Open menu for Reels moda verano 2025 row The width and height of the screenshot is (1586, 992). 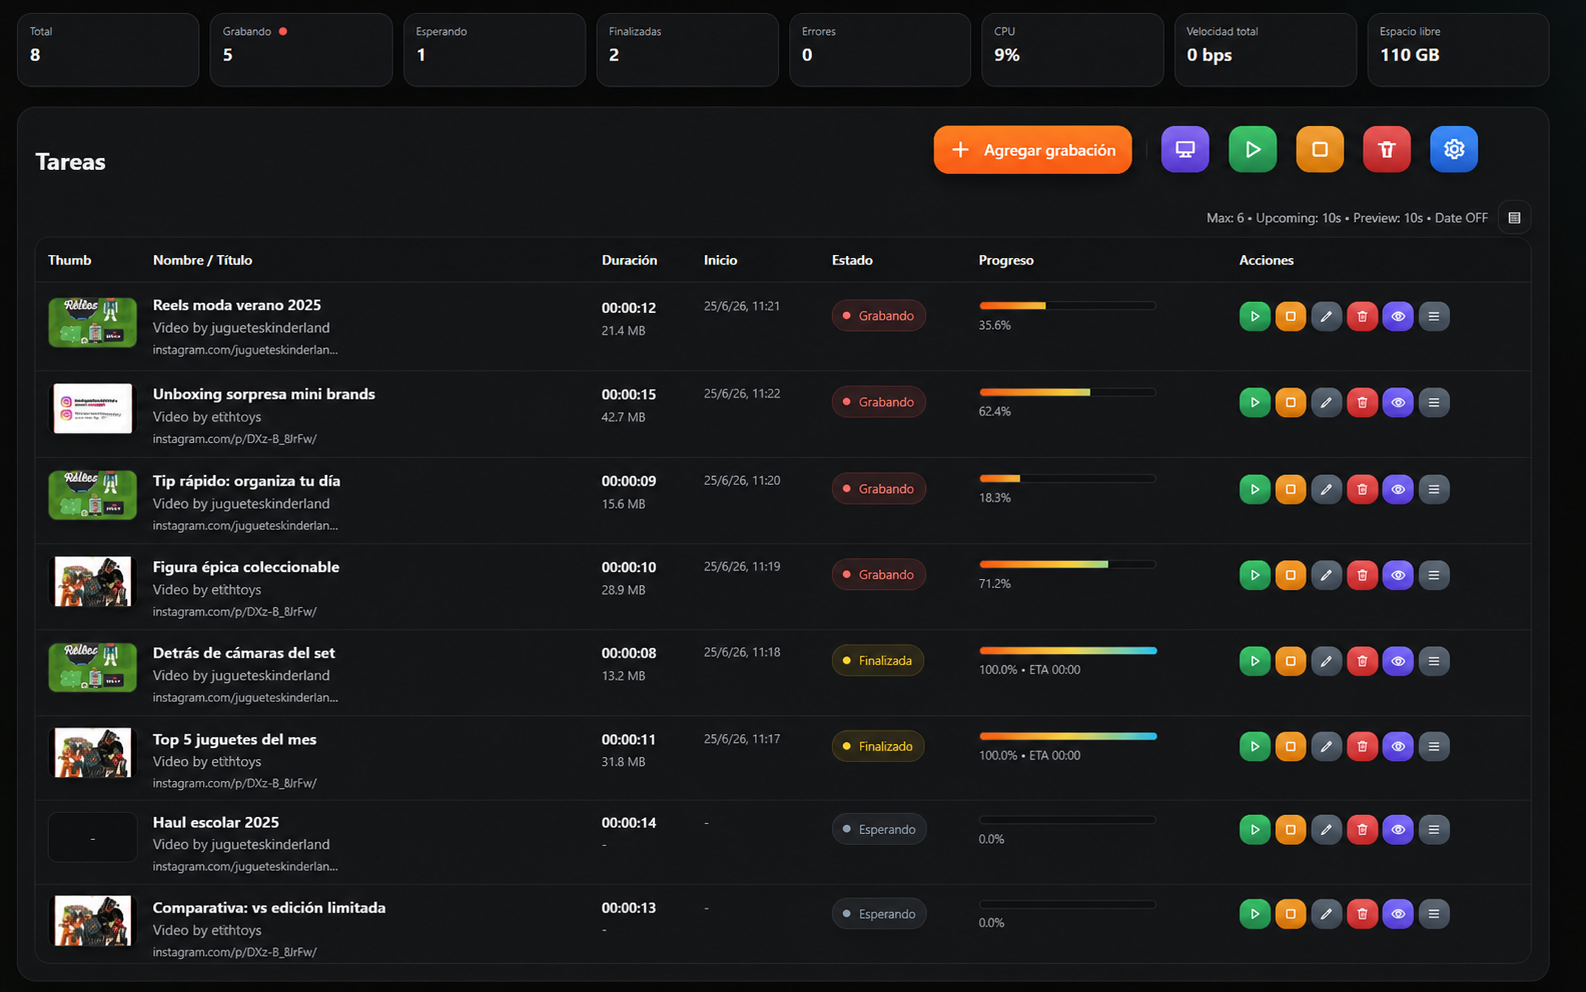pyautogui.click(x=1434, y=316)
